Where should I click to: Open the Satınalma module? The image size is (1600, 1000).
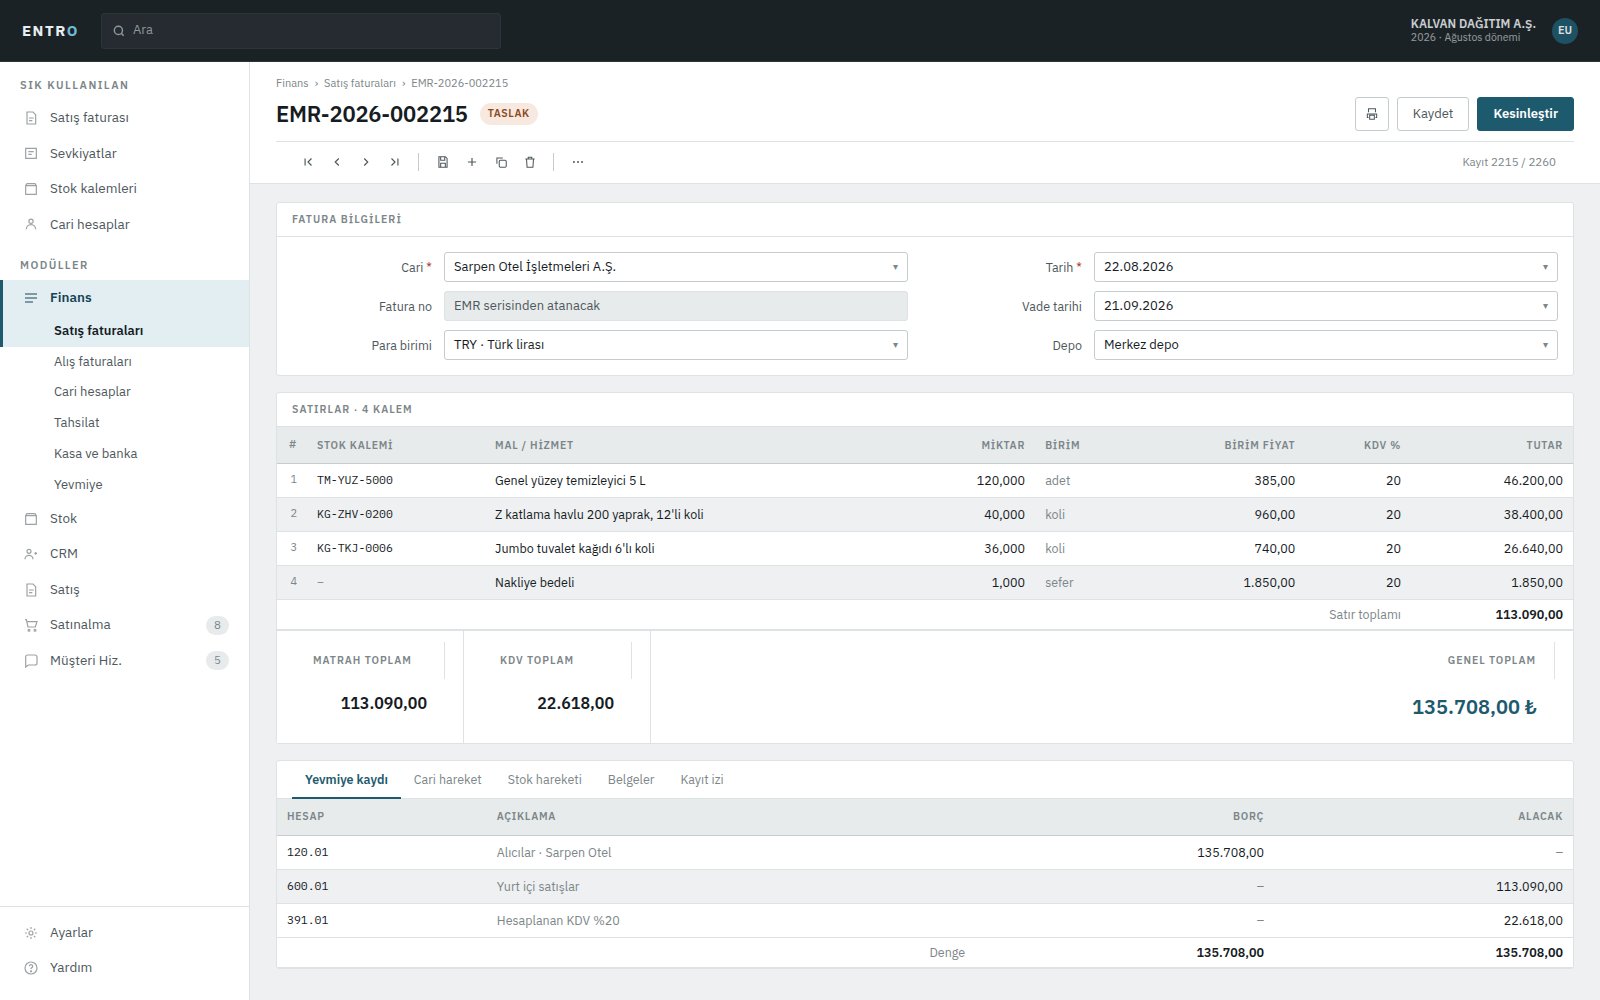click(124, 624)
